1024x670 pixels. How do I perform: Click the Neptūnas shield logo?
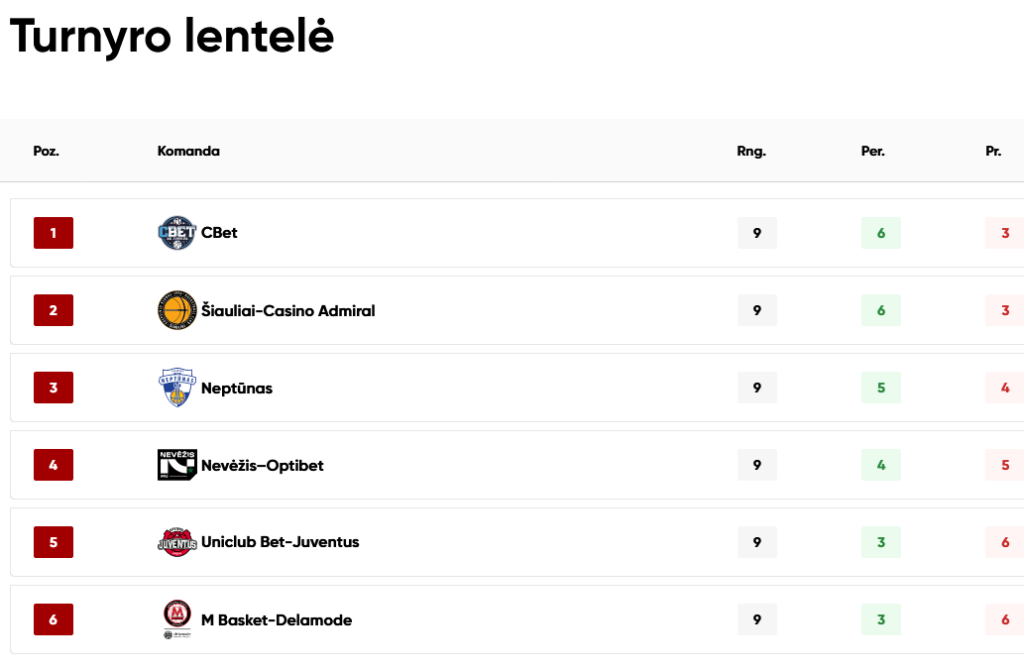(x=177, y=387)
